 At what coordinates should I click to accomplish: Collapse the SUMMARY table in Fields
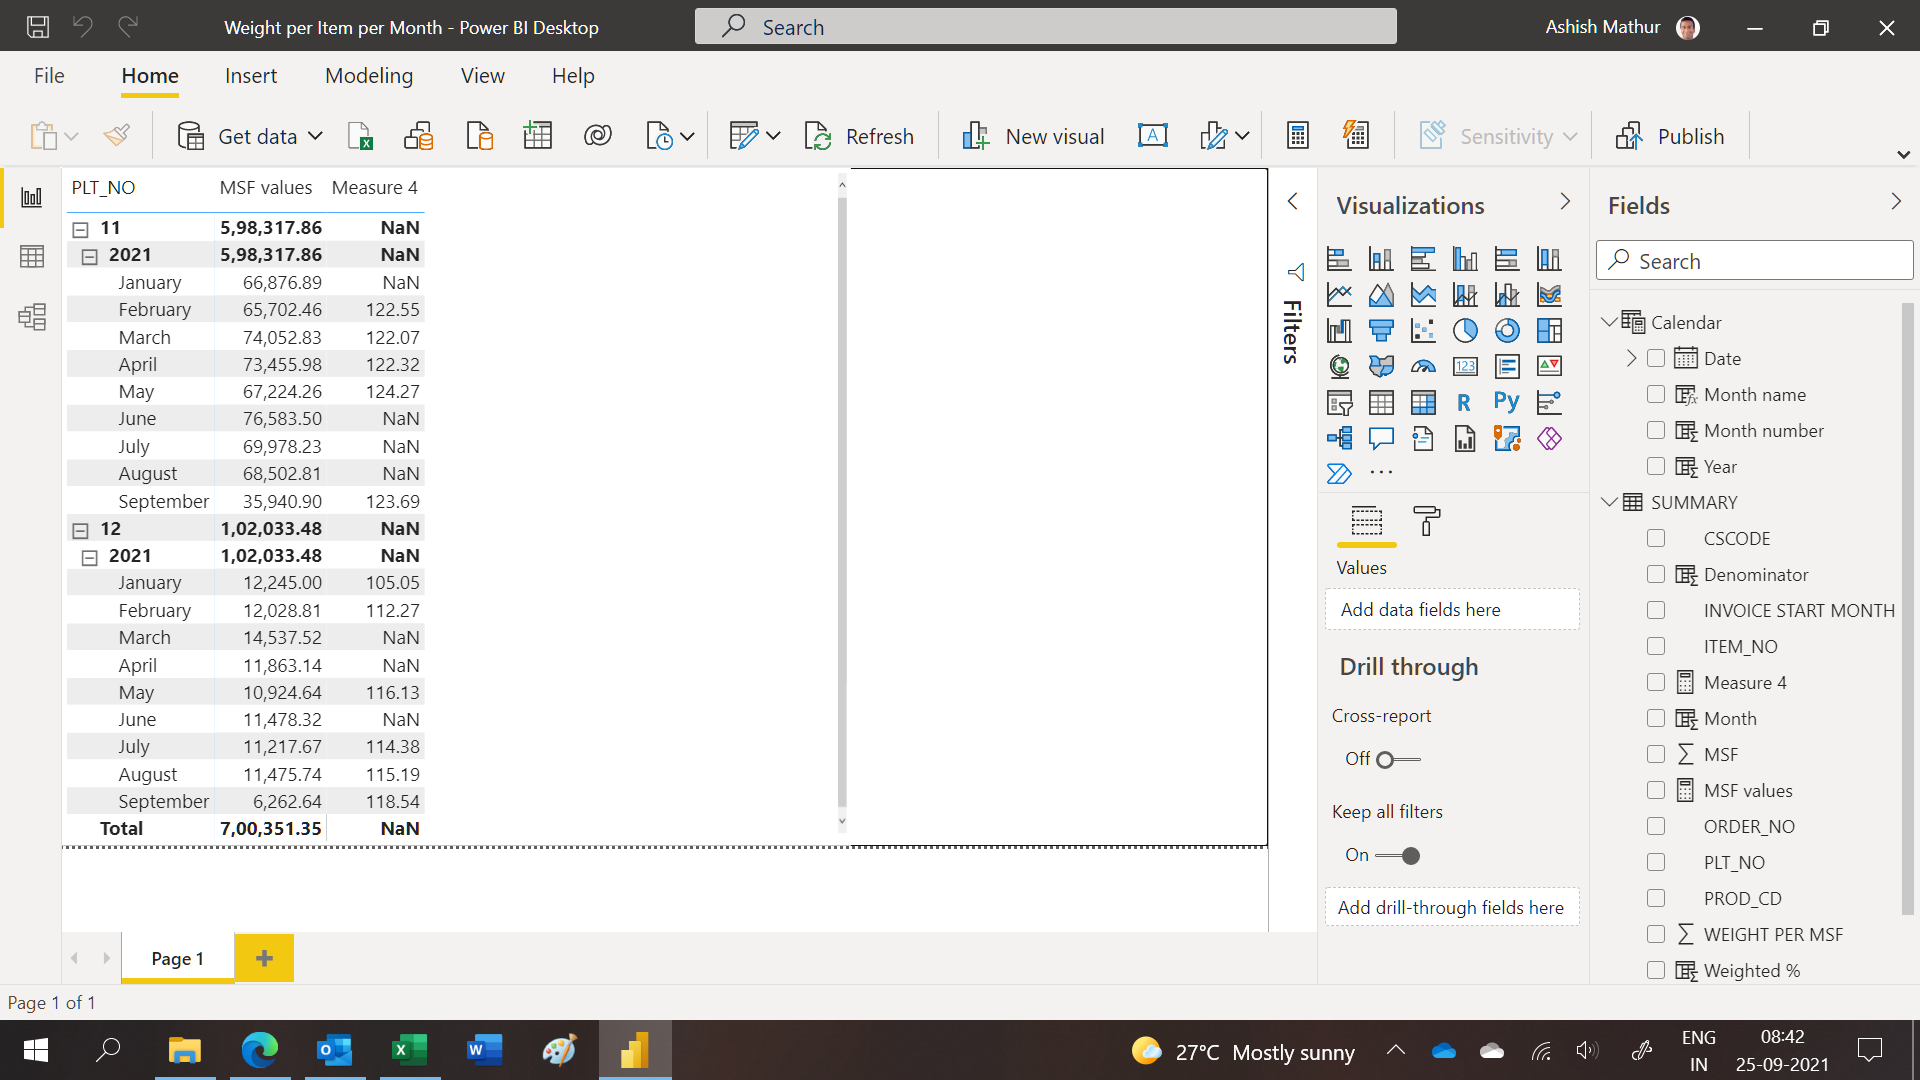(x=1609, y=502)
